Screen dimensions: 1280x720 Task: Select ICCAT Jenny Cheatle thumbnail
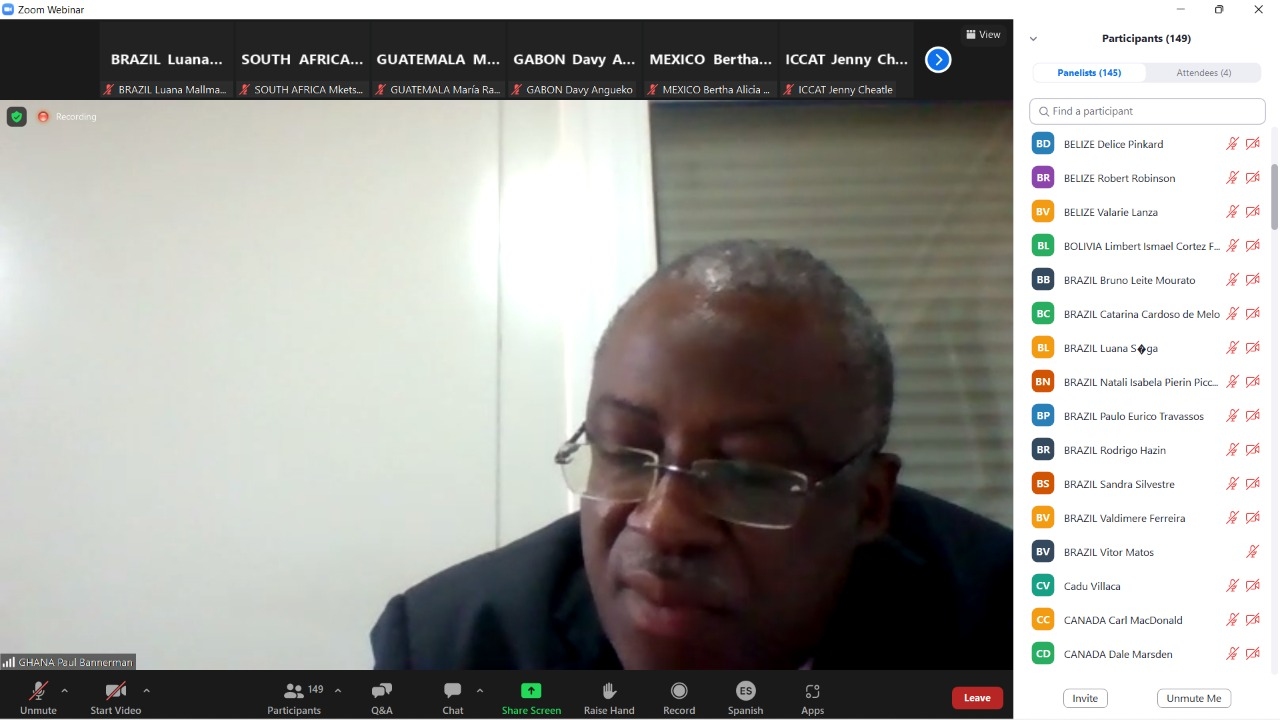(x=847, y=60)
